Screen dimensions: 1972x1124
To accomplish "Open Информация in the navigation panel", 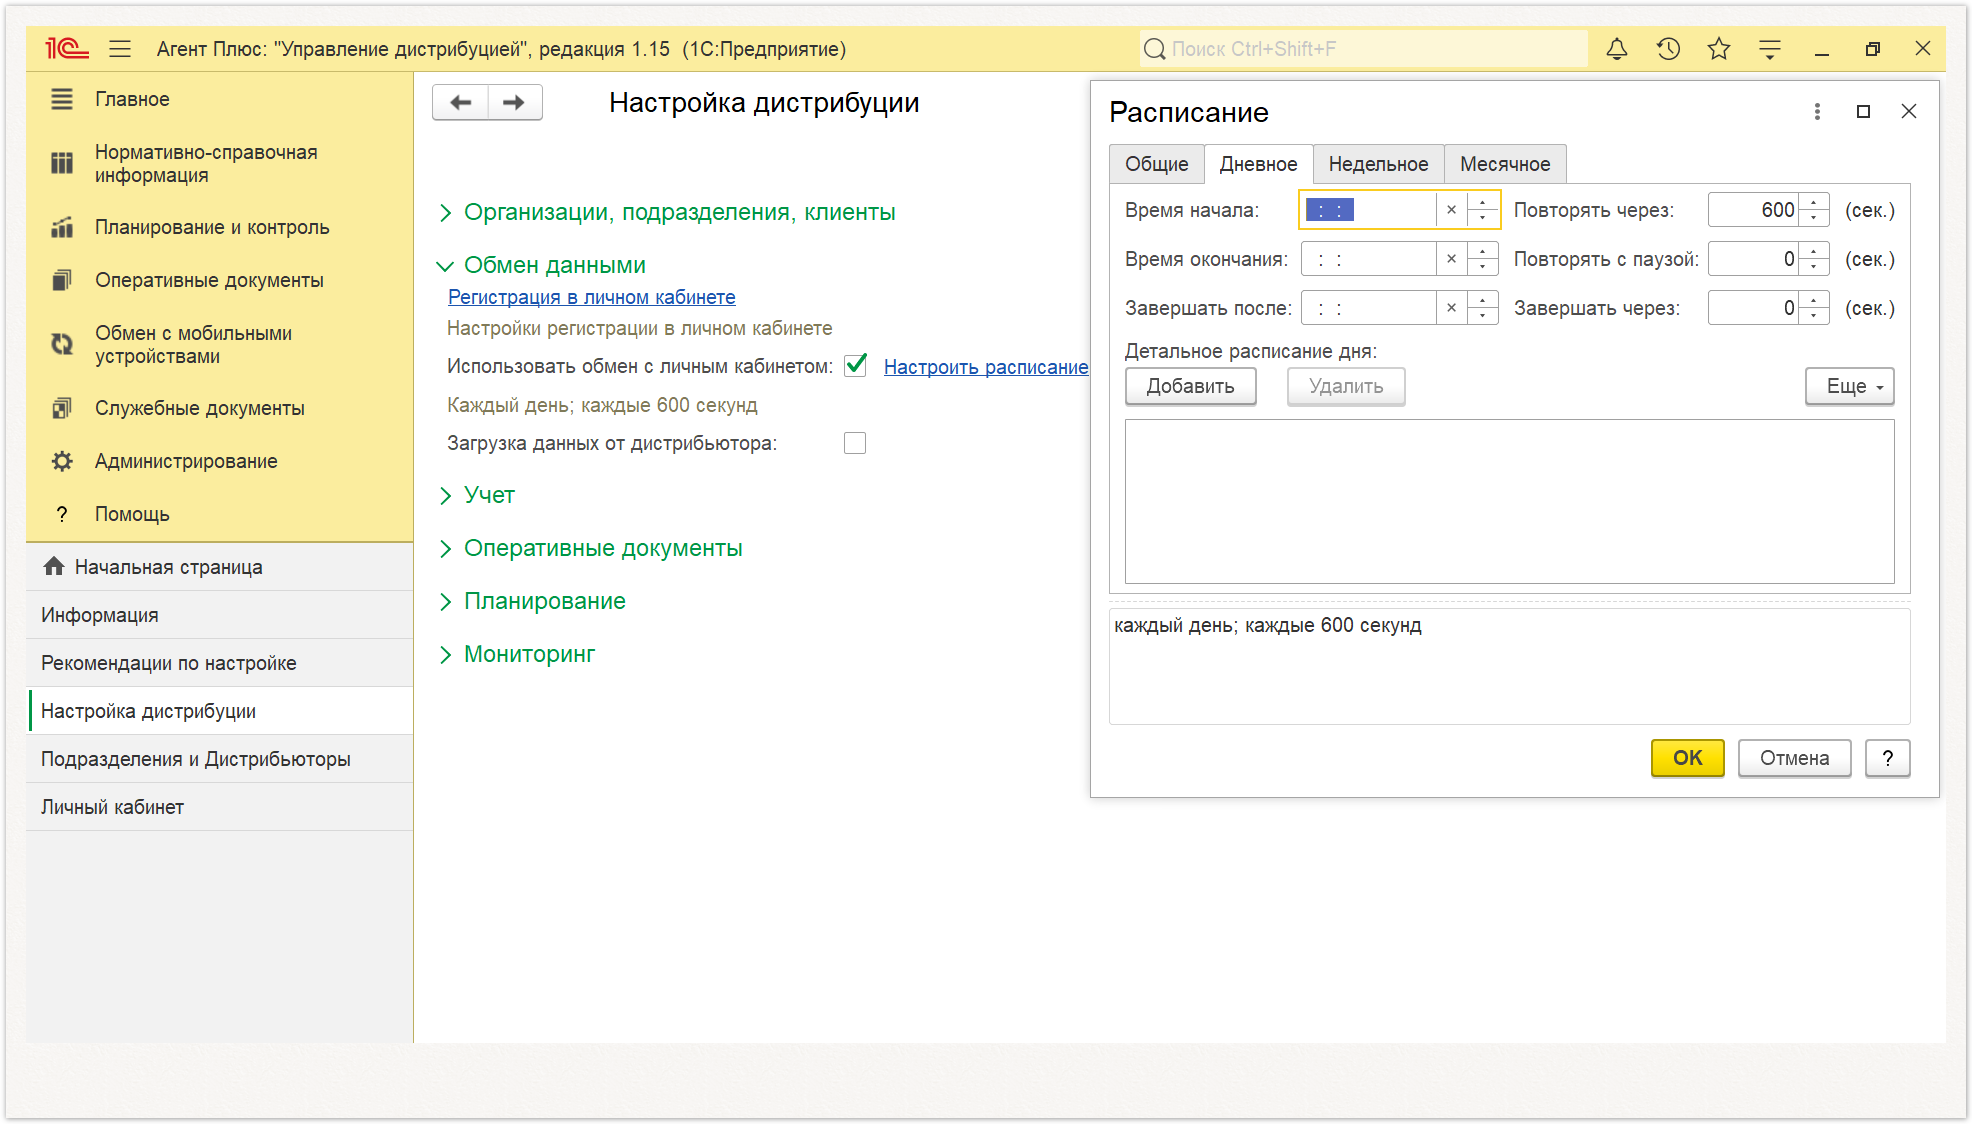I will pyautogui.click(x=220, y=615).
